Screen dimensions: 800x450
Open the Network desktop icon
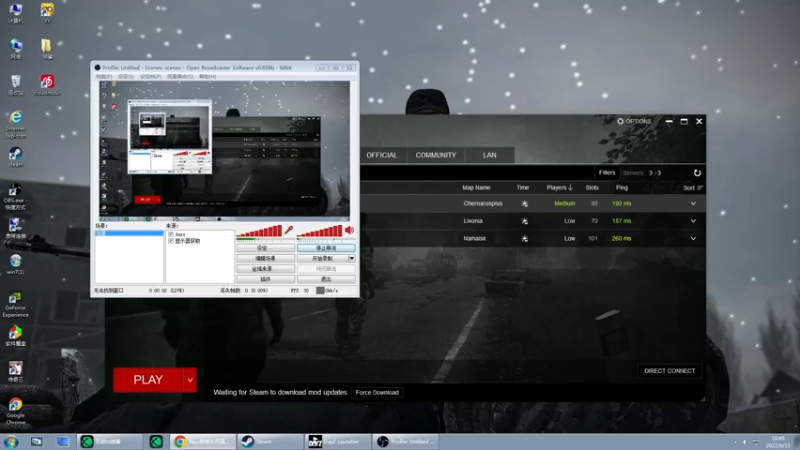tap(16, 49)
